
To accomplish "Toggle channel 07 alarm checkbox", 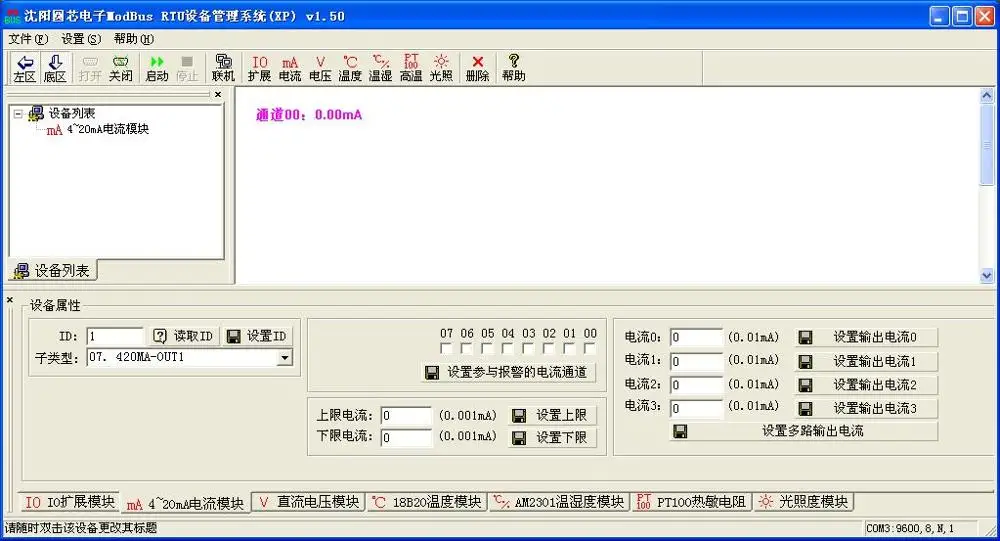I will pos(446,349).
